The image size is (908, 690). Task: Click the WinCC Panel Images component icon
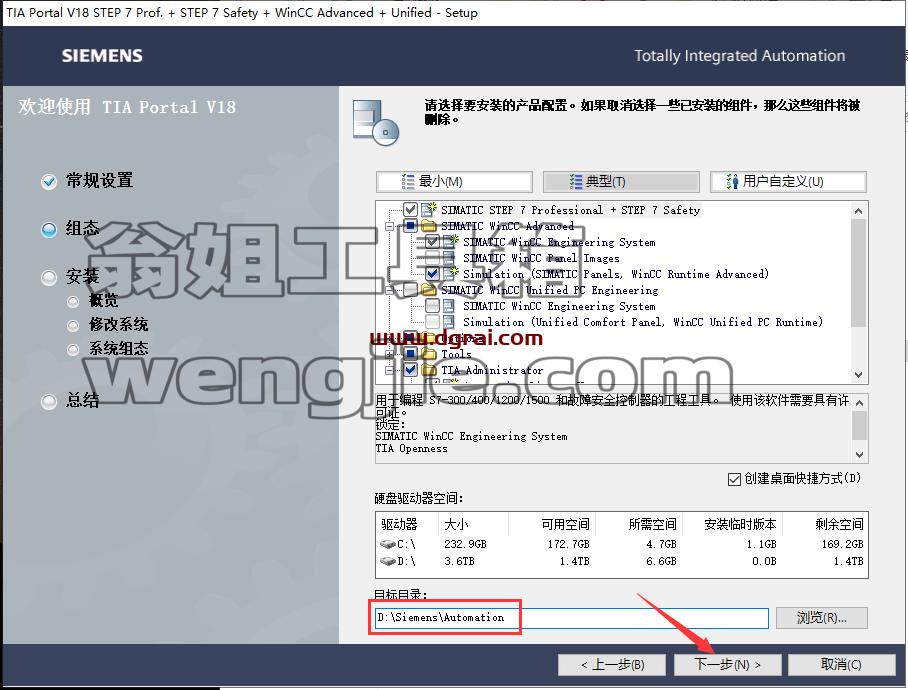pos(449,258)
